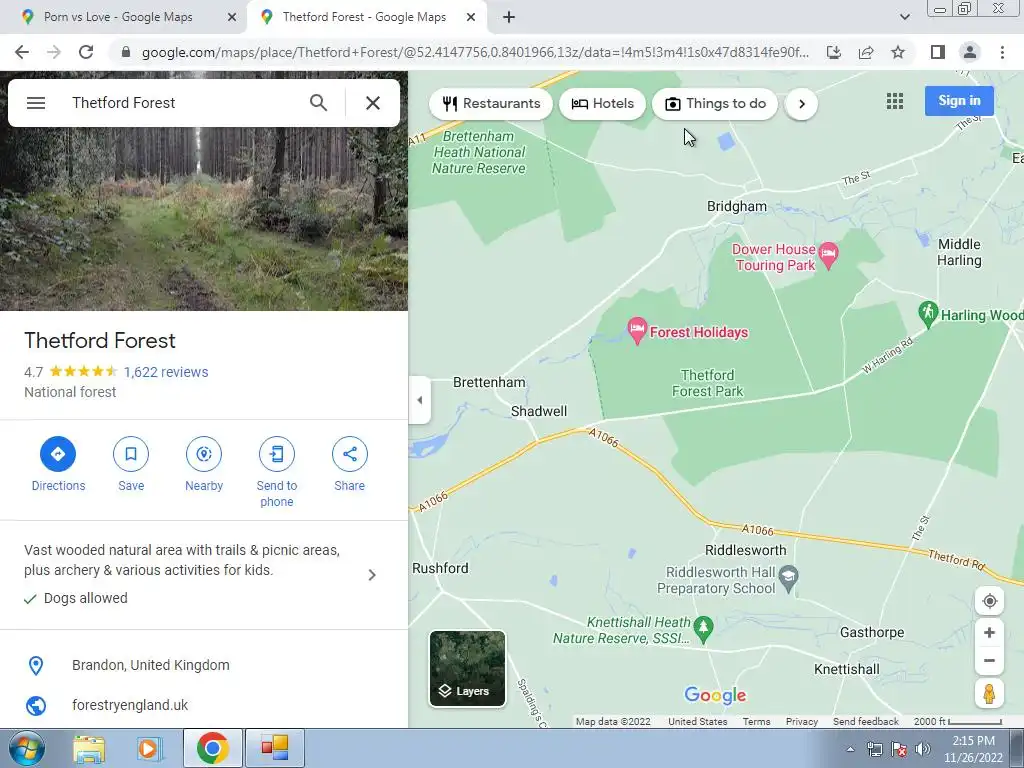
Task: Click the search magnifier icon
Action: [318, 103]
